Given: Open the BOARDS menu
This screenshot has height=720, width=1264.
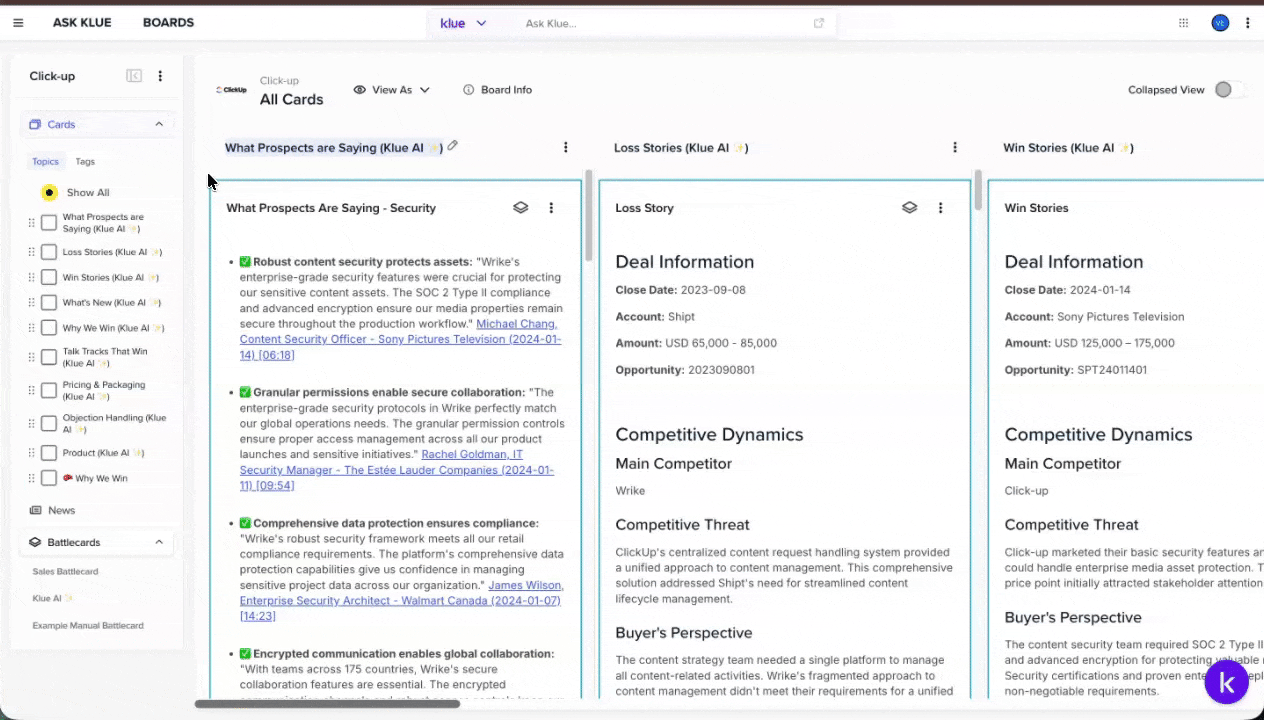Looking at the screenshot, I should tap(168, 22).
